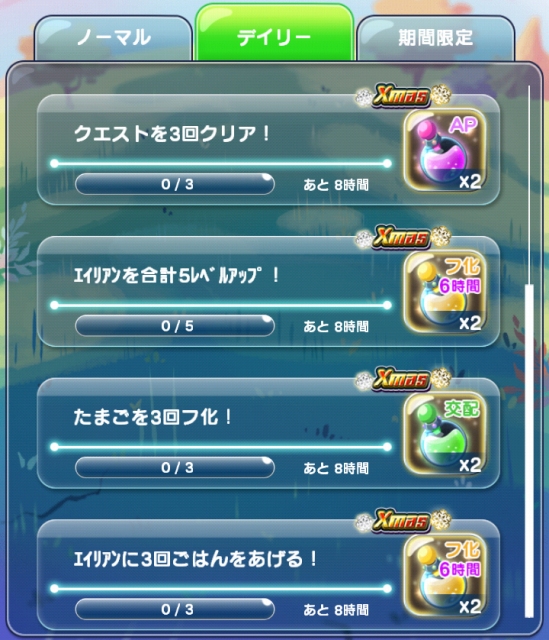The width and height of the screenshot is (549, 640).
Task: Click the 0 / 3 feeding progress bar
Action: point(175,609)
